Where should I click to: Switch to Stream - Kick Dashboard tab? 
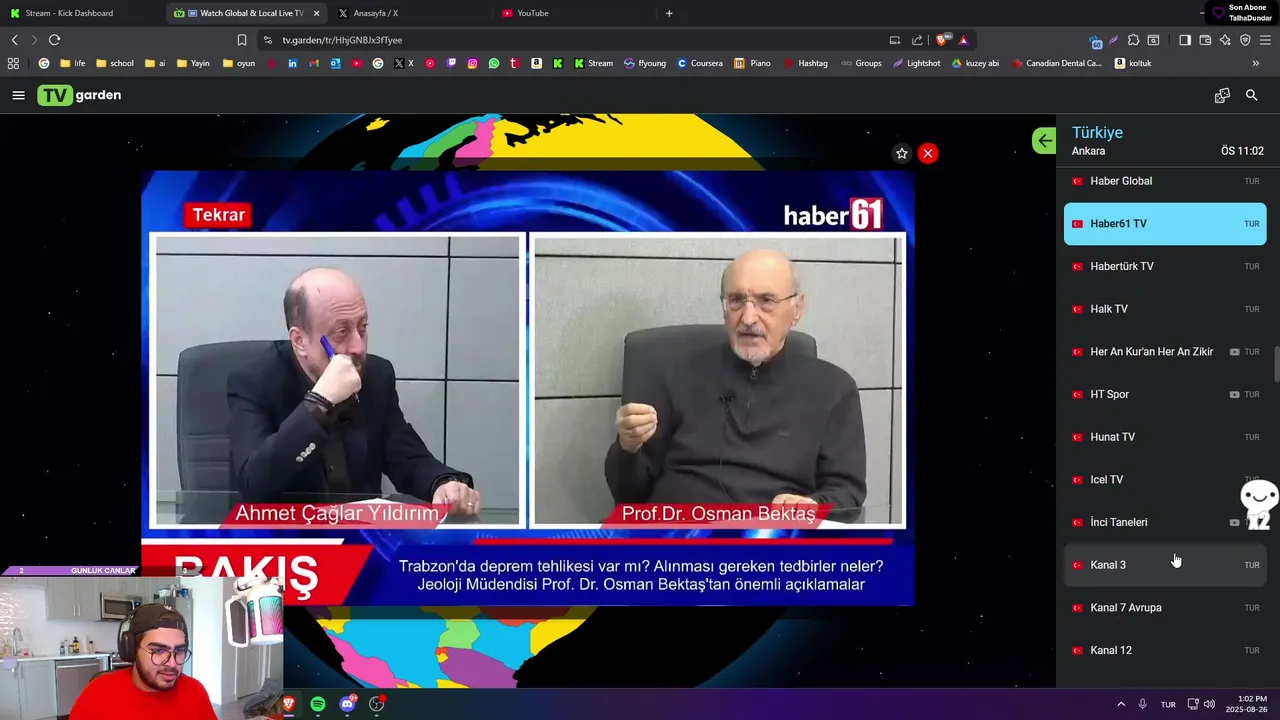(x=80, y=13)
